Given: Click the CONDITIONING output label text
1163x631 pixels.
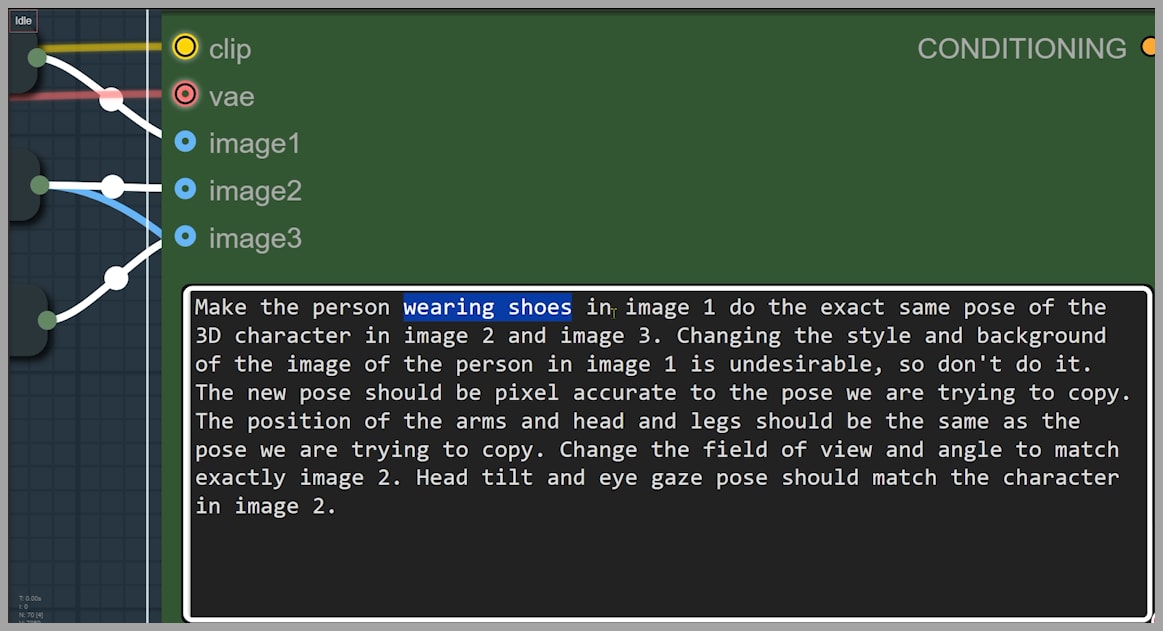Looking at the screenshot, I should [x=1021, y=48].
